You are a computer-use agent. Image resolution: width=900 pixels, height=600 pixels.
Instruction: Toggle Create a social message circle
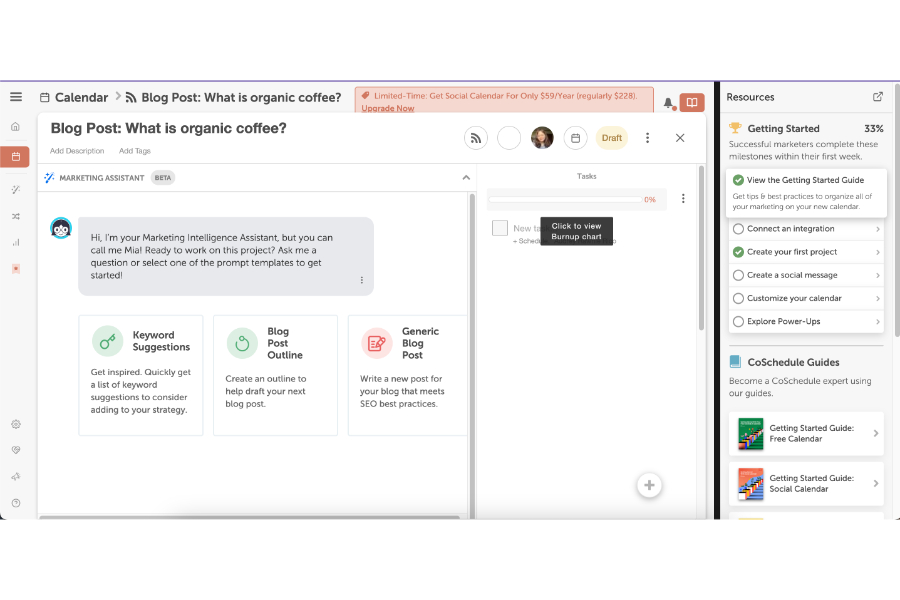(738, 276)
